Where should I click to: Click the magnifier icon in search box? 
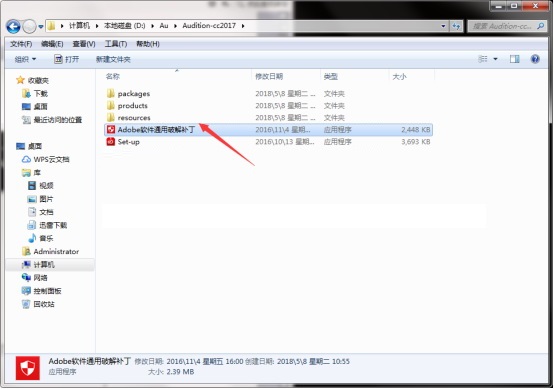[x=540, y=26]
